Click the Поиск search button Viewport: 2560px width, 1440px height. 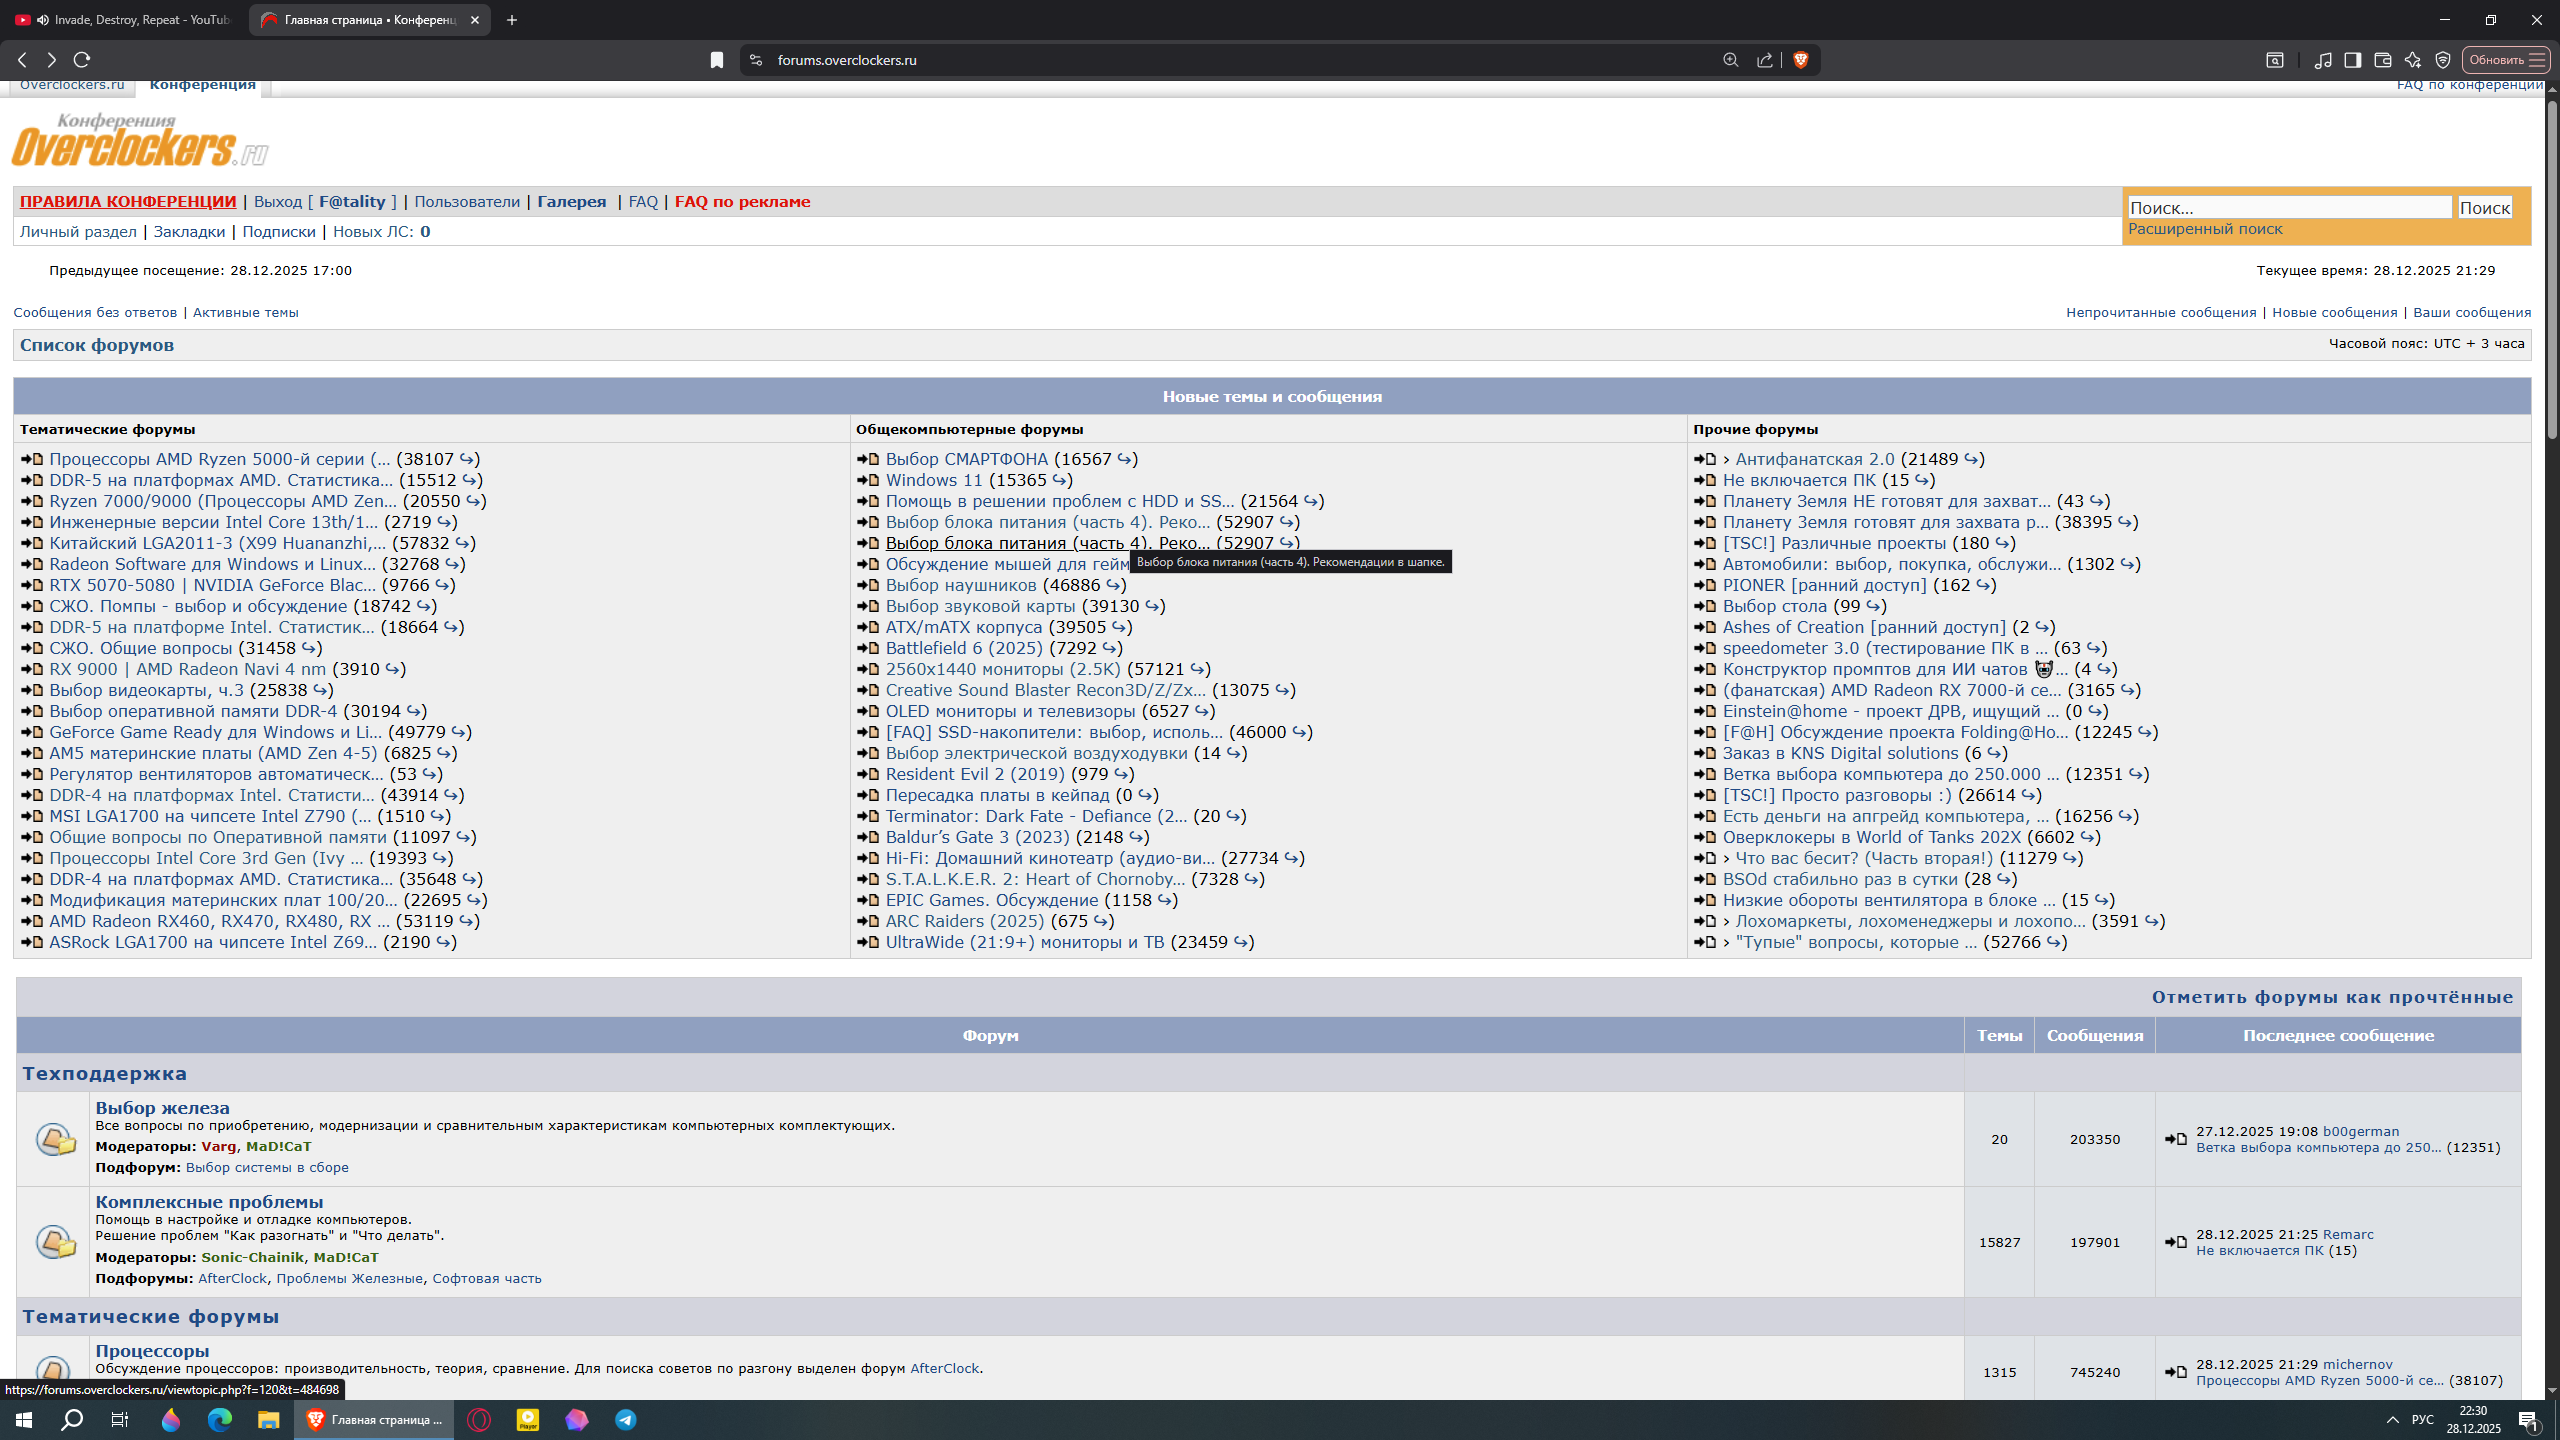[x=2484, y=208]
